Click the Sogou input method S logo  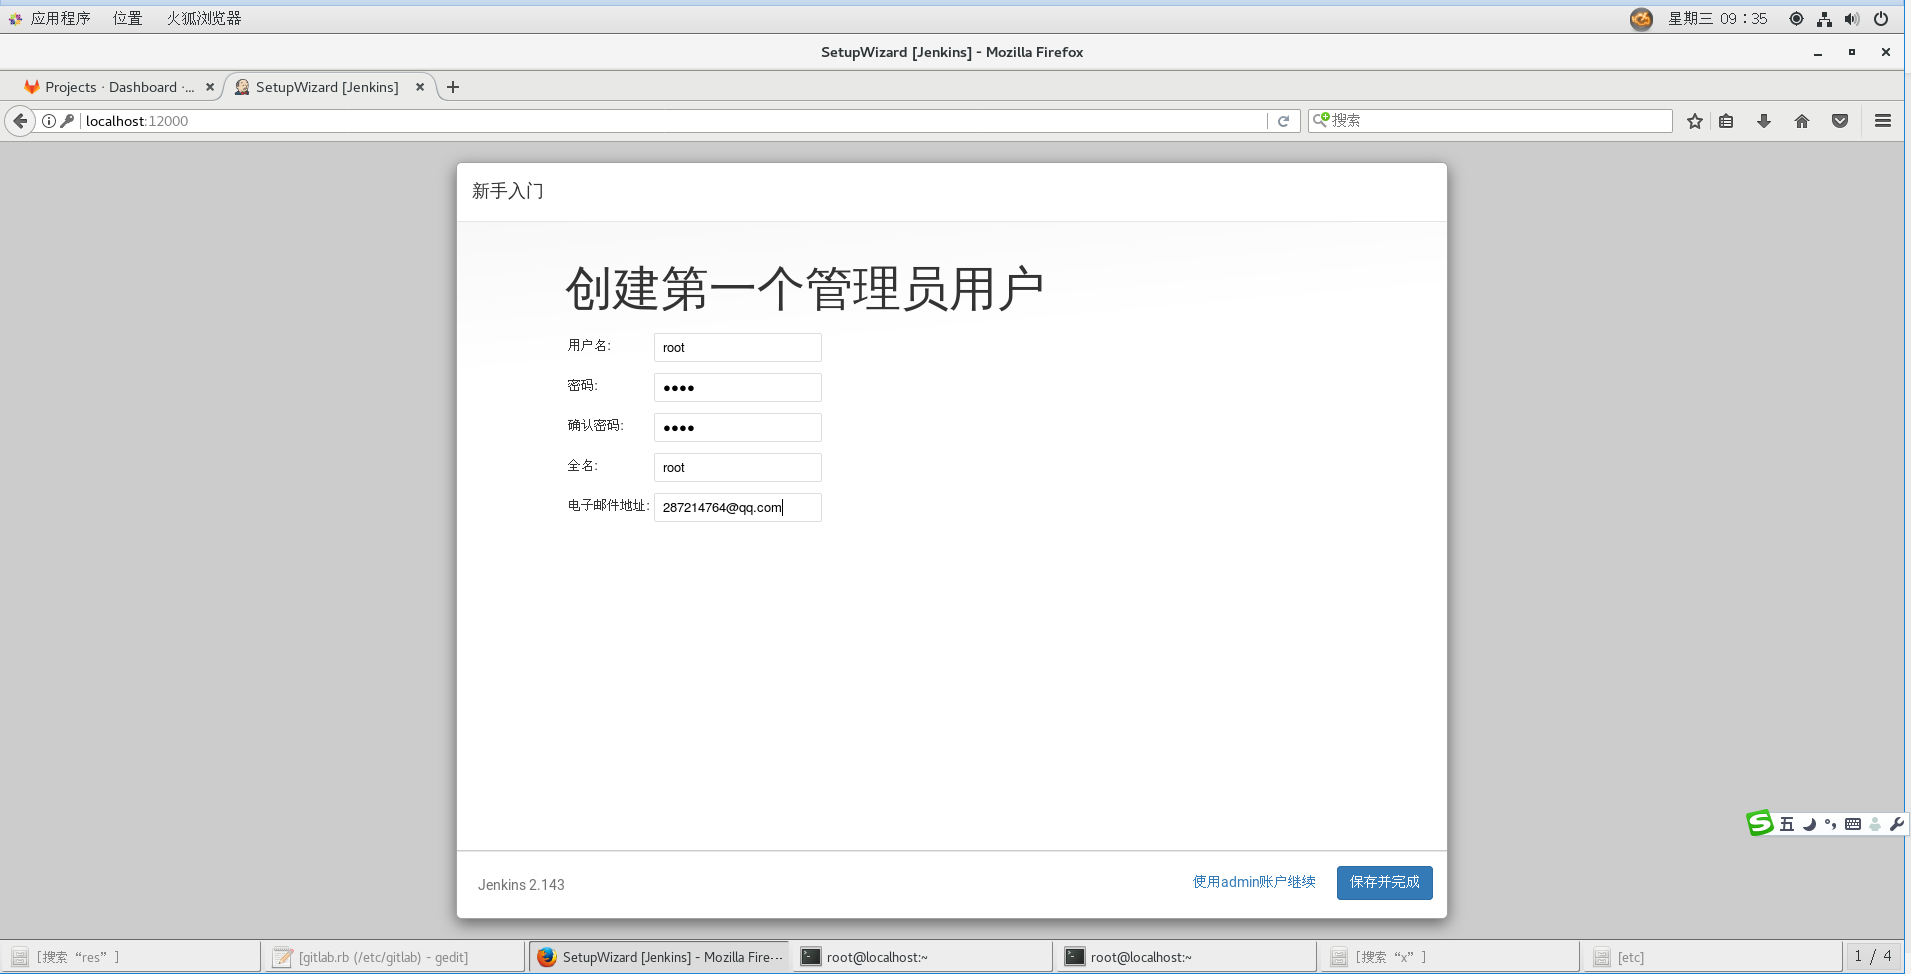tap(1760, 823)
